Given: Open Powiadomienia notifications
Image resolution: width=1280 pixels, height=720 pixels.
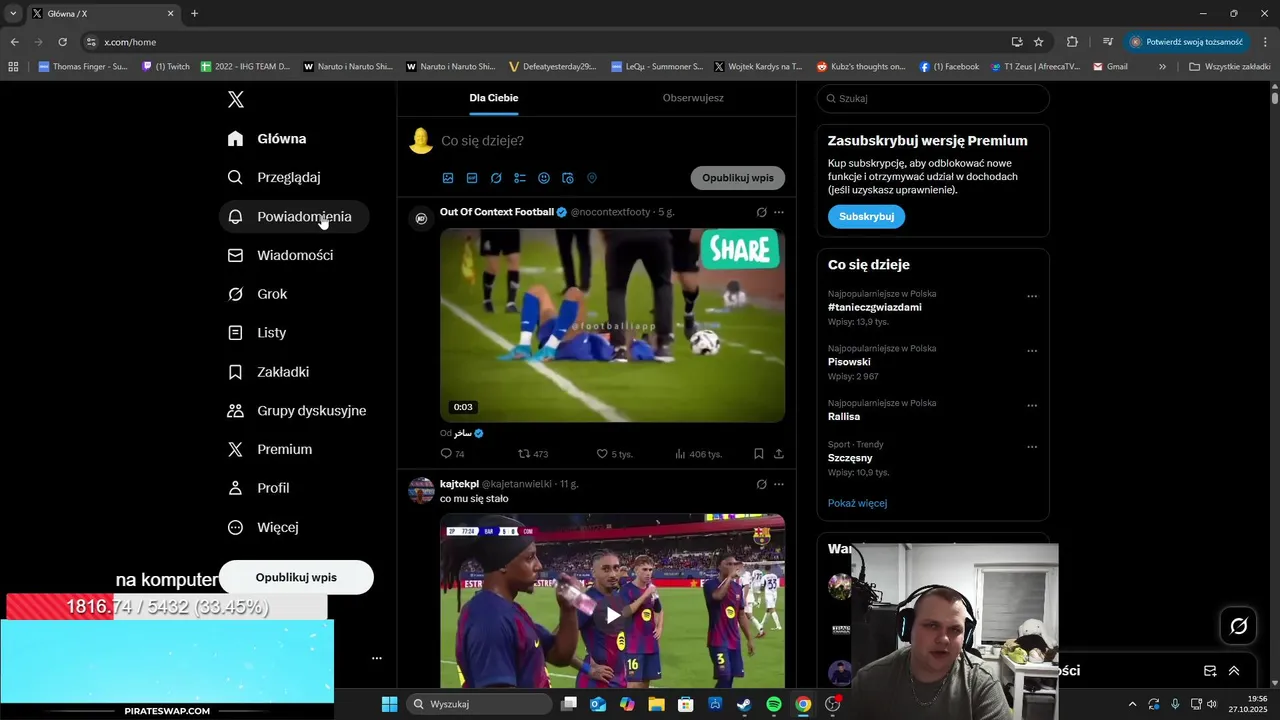Looking at the screenshot, I should click(294, 217).
